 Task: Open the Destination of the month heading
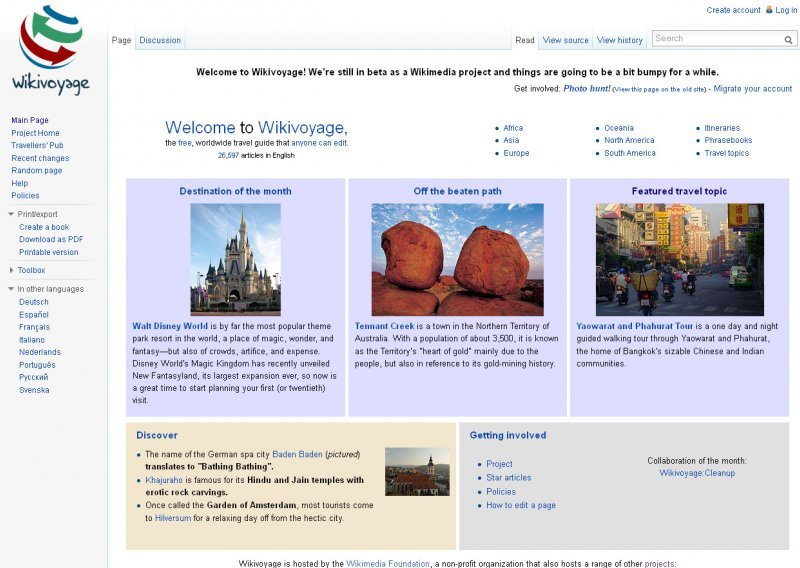(235, 191)
